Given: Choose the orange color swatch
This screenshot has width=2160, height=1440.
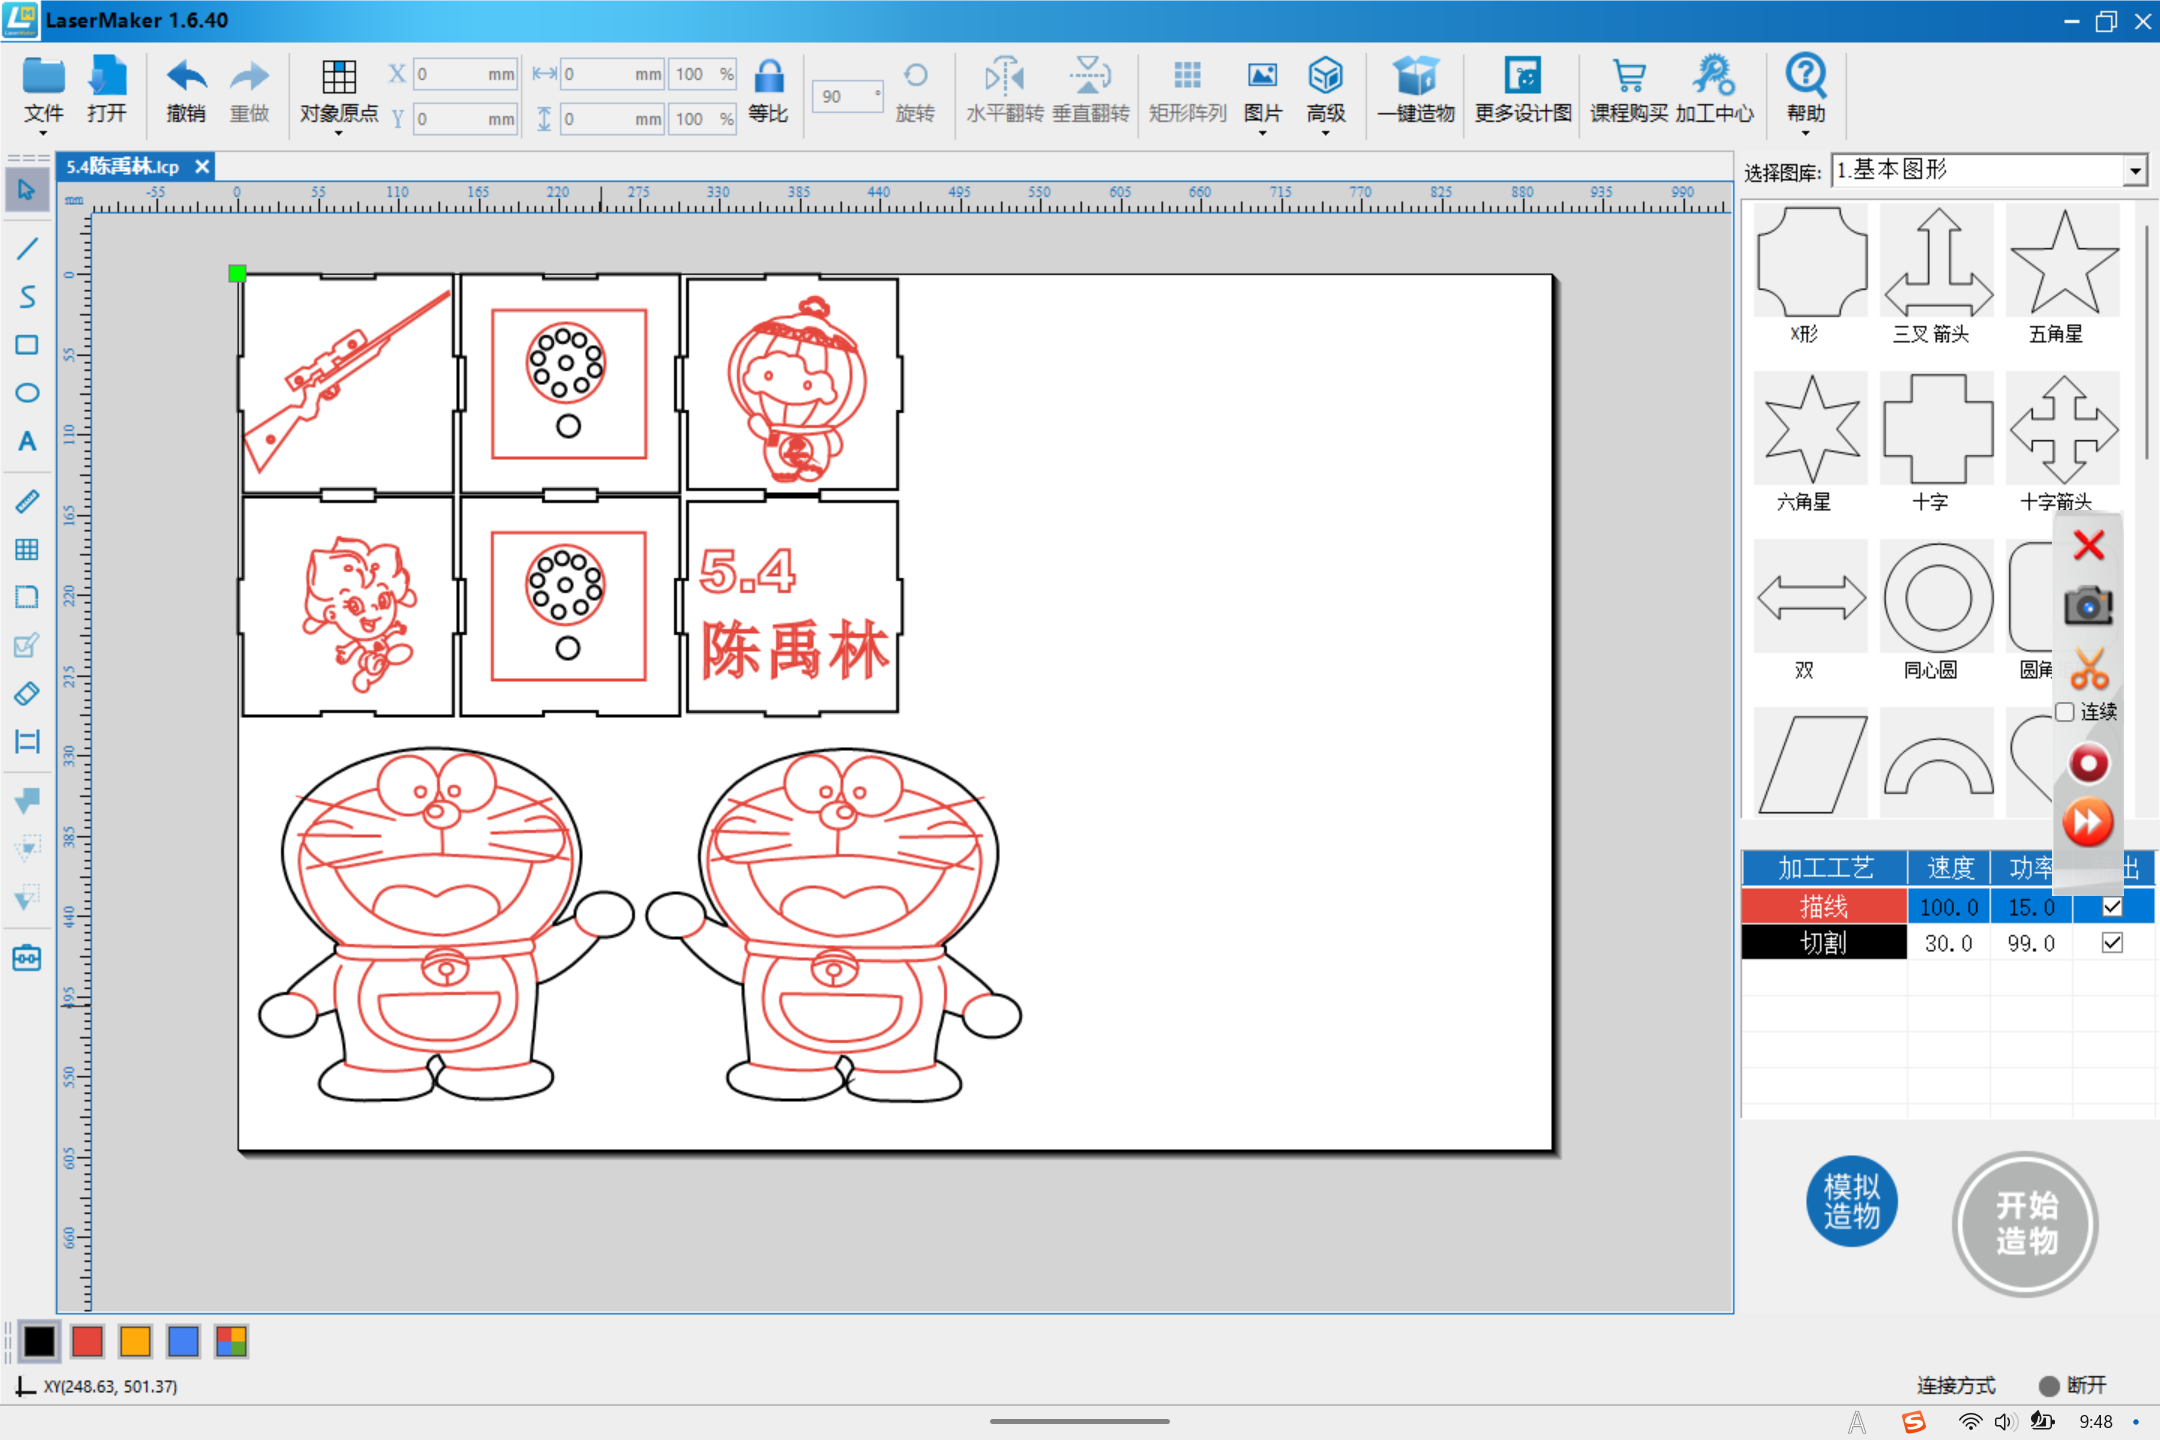Looking at the screenshot, I should pyautogui.click(x=135, y=1341).
